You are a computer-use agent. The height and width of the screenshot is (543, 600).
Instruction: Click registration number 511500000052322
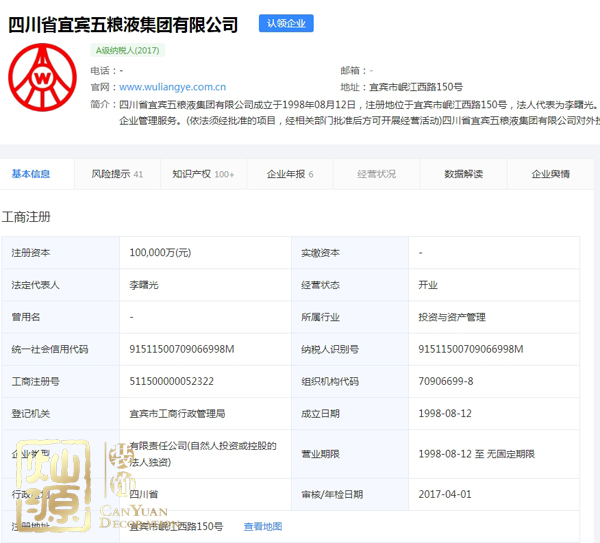tap(171, 381)
